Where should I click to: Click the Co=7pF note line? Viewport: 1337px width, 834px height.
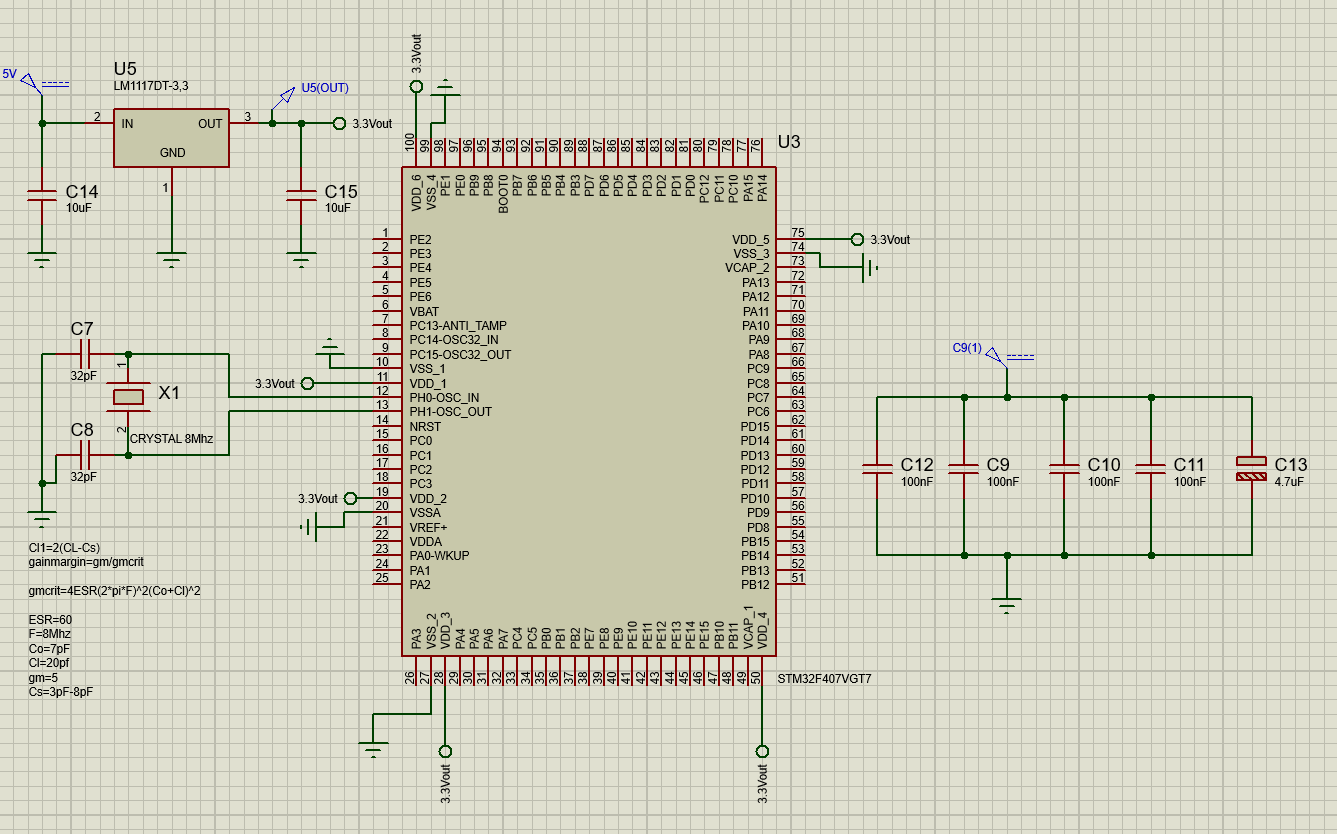[49, 649]
